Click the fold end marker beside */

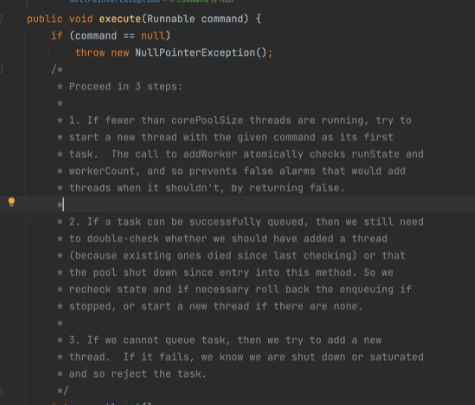coord(1,391)
